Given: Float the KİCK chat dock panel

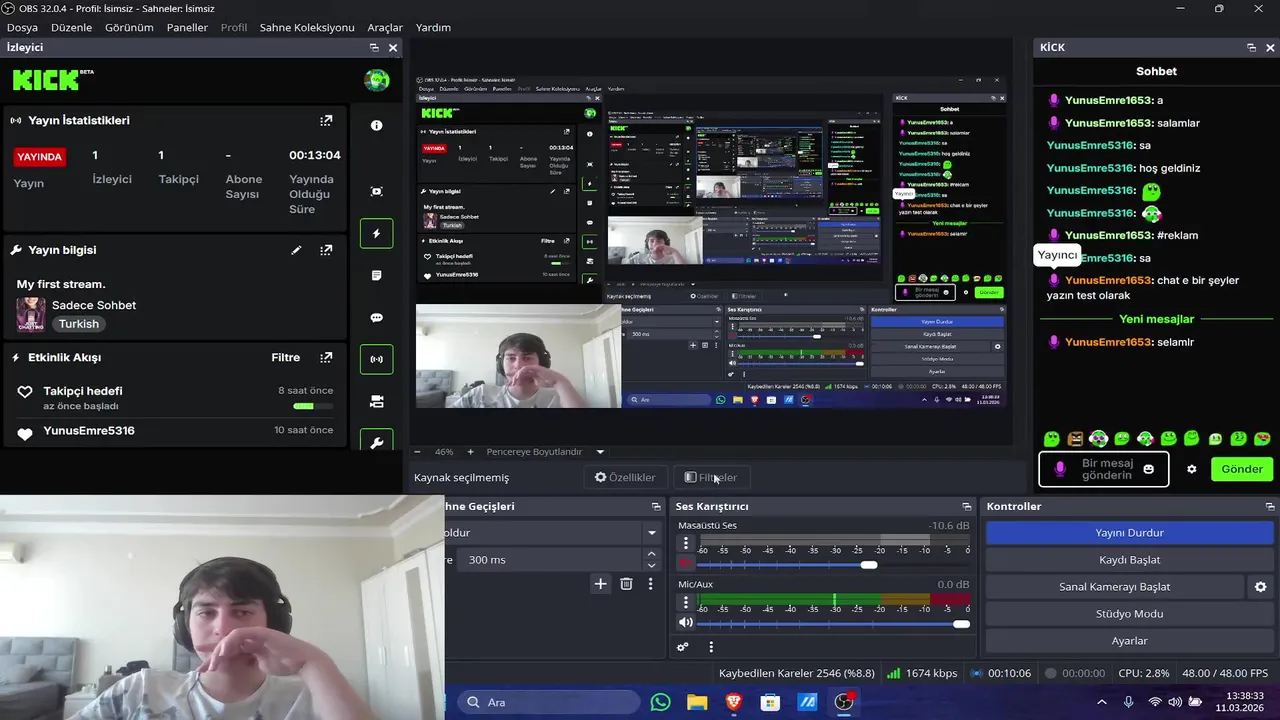Looking at the screenshot, I should 1251,47.
